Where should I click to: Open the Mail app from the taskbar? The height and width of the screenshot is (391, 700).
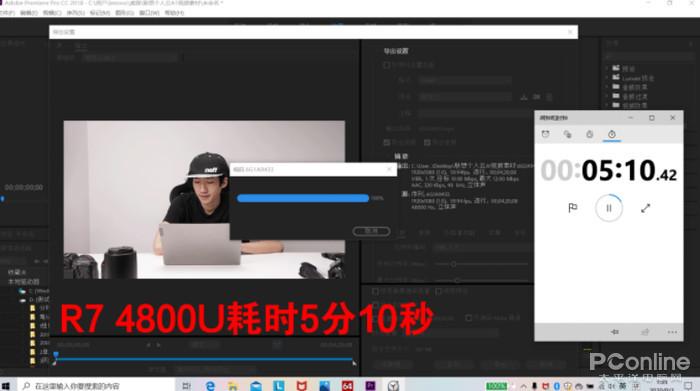point(256,385)
